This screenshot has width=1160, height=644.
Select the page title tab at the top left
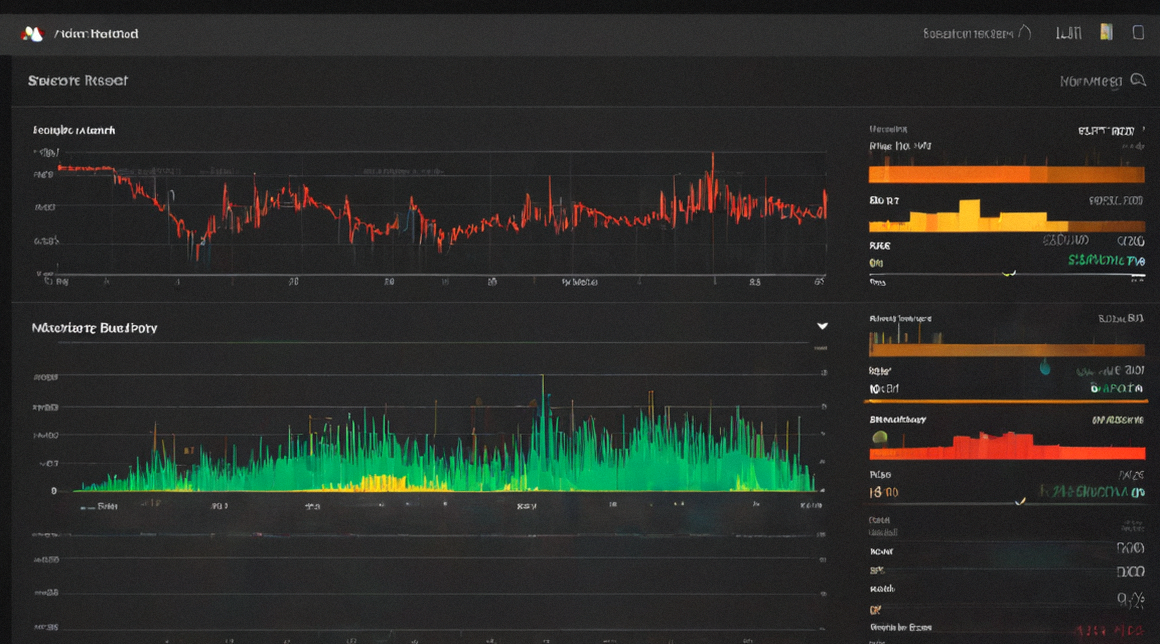click(78, 81)
